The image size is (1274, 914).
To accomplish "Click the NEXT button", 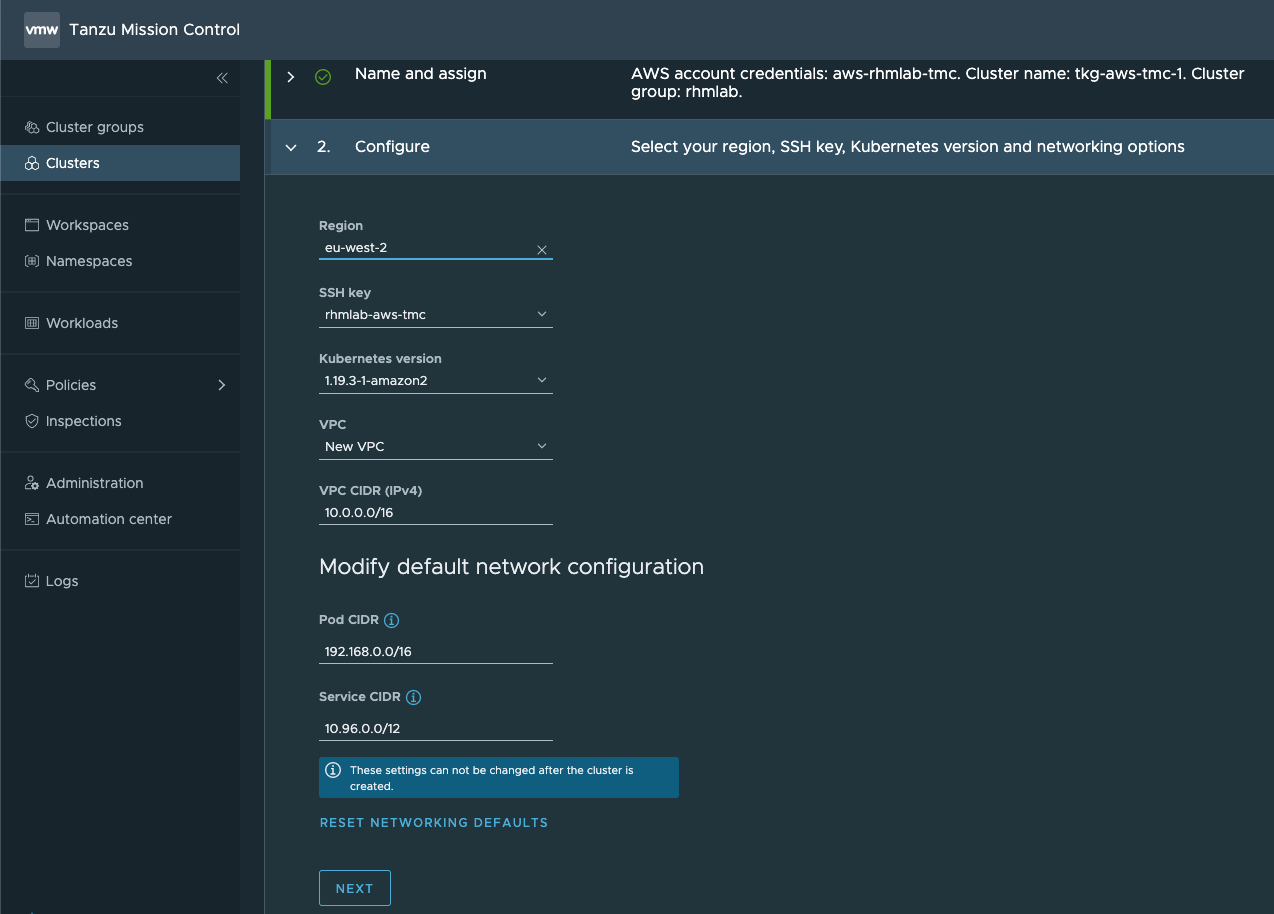I will pos(355,888).
